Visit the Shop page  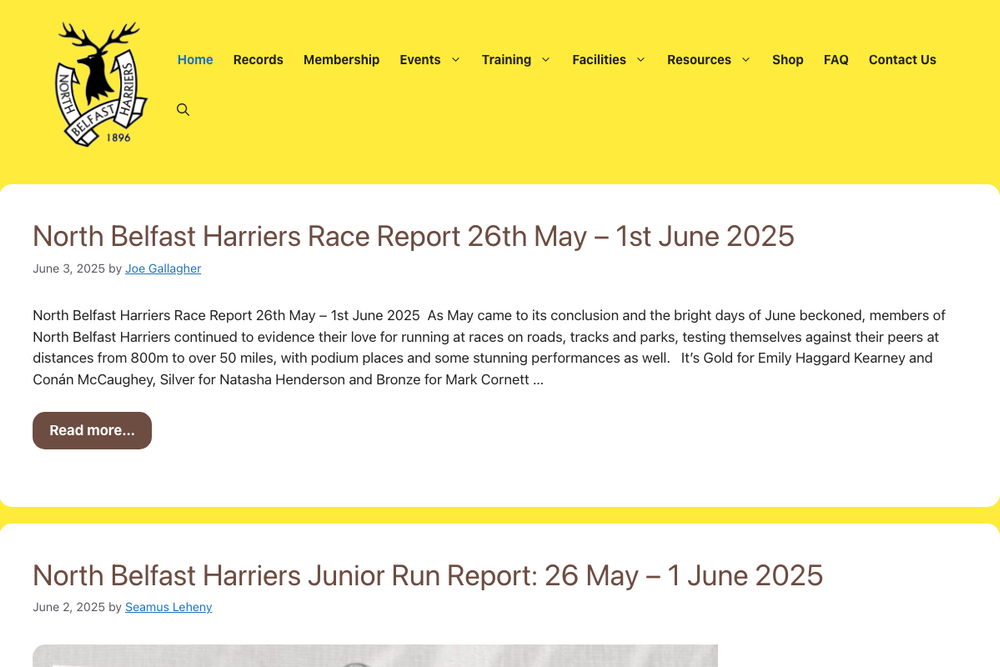(788, 59)
